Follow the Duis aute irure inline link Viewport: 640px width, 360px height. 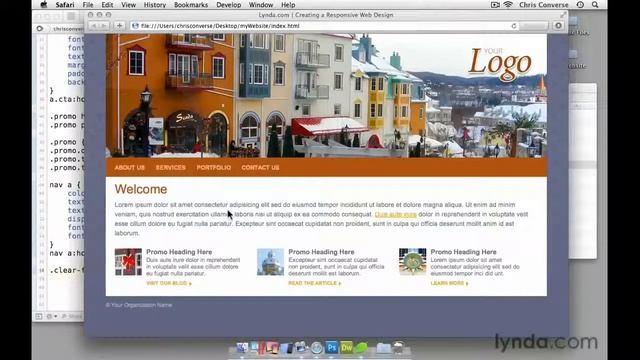(396, 214)
